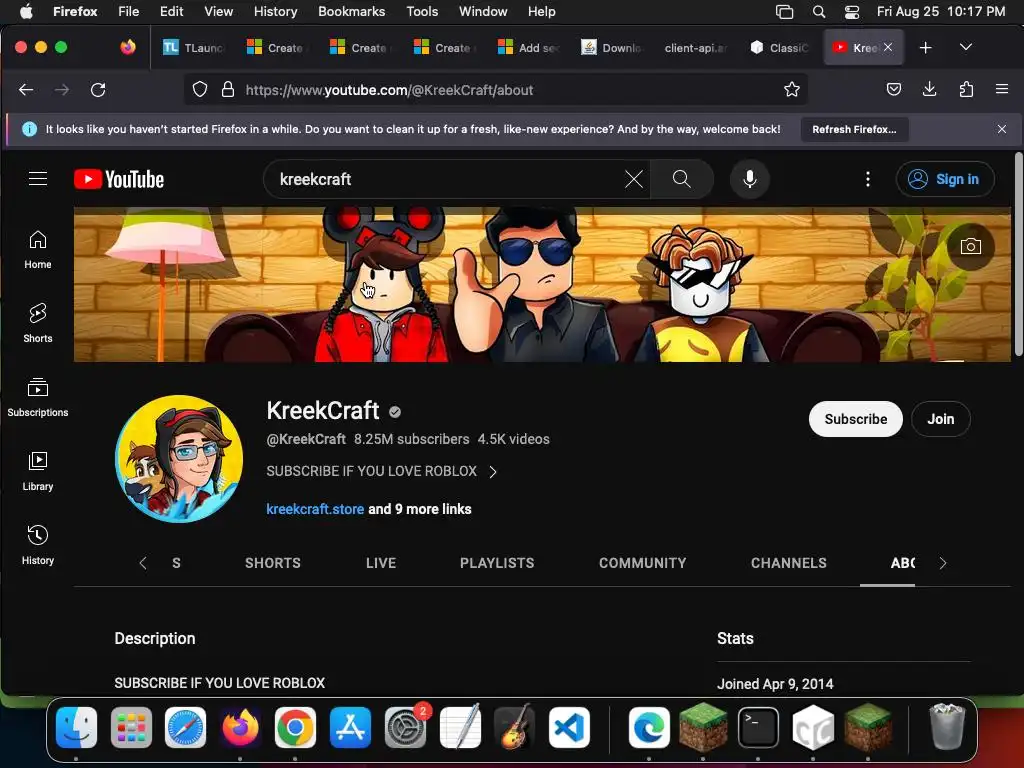1024x768 pixels.
Task: Move channel tabs left with previous arrow
Action: tap(142, 563)
